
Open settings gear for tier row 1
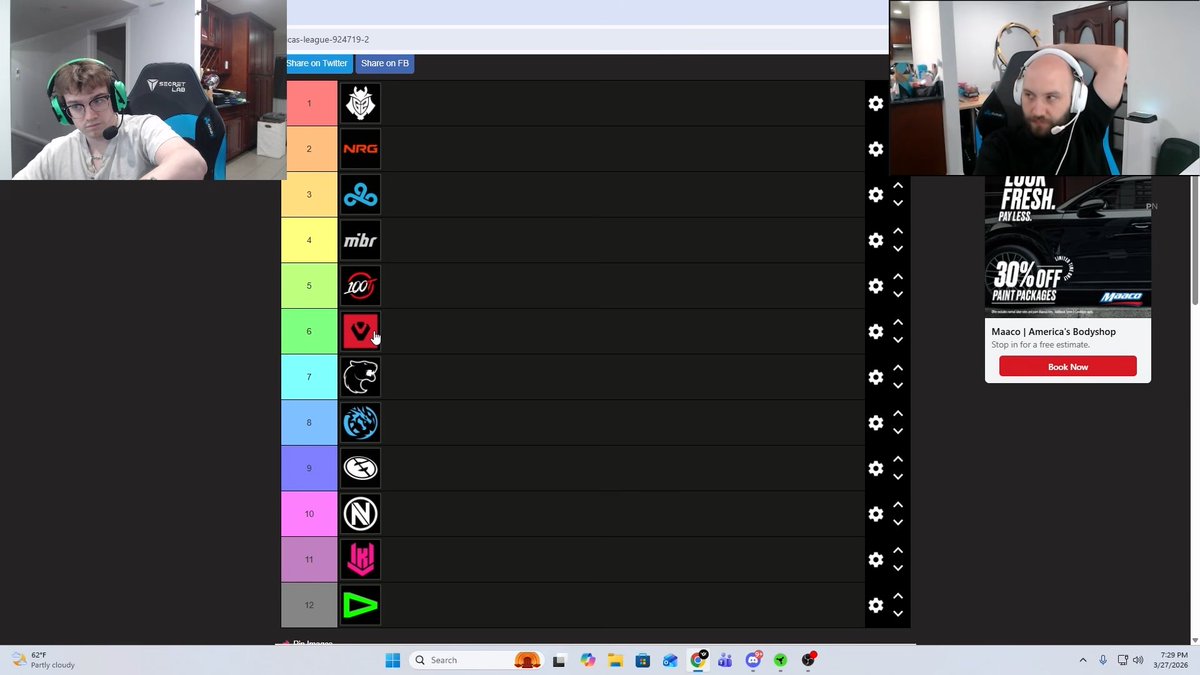coord(876,104)
